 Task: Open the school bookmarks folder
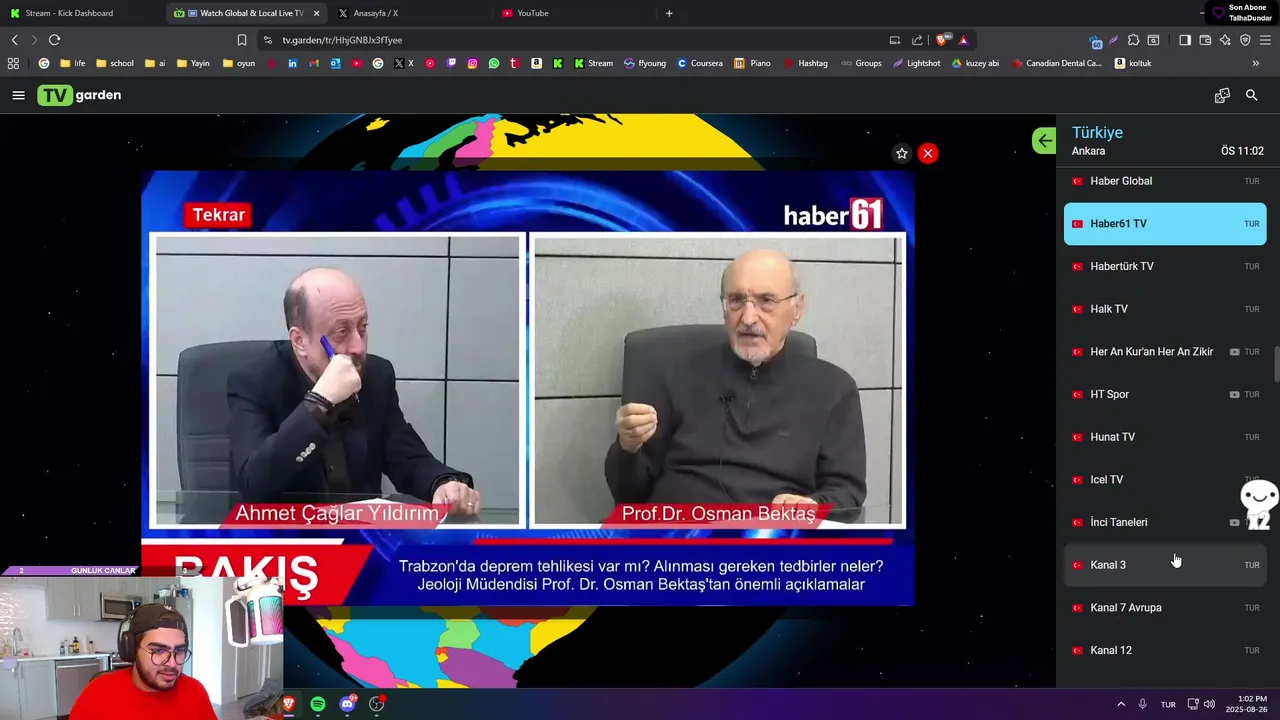[115, 63]
